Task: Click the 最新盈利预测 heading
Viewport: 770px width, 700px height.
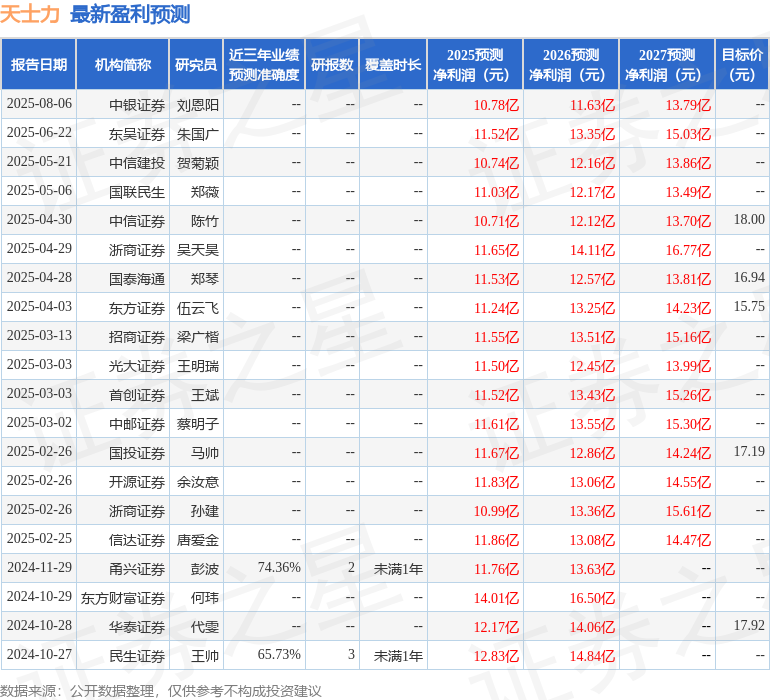Action: 130,14
